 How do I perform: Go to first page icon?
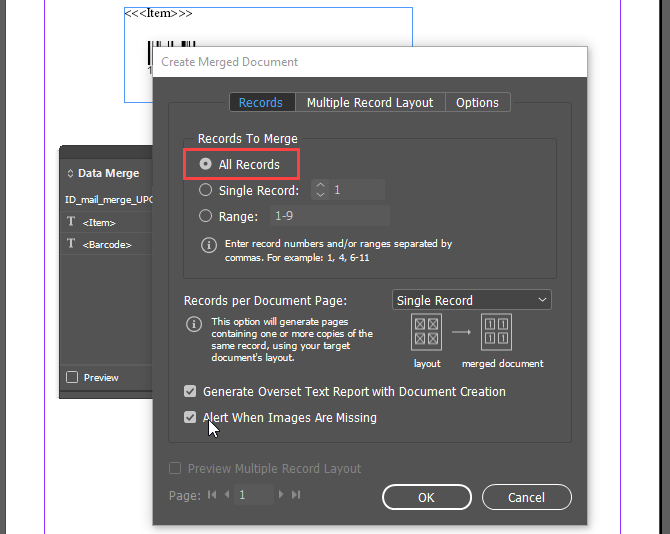click(212, 495)
